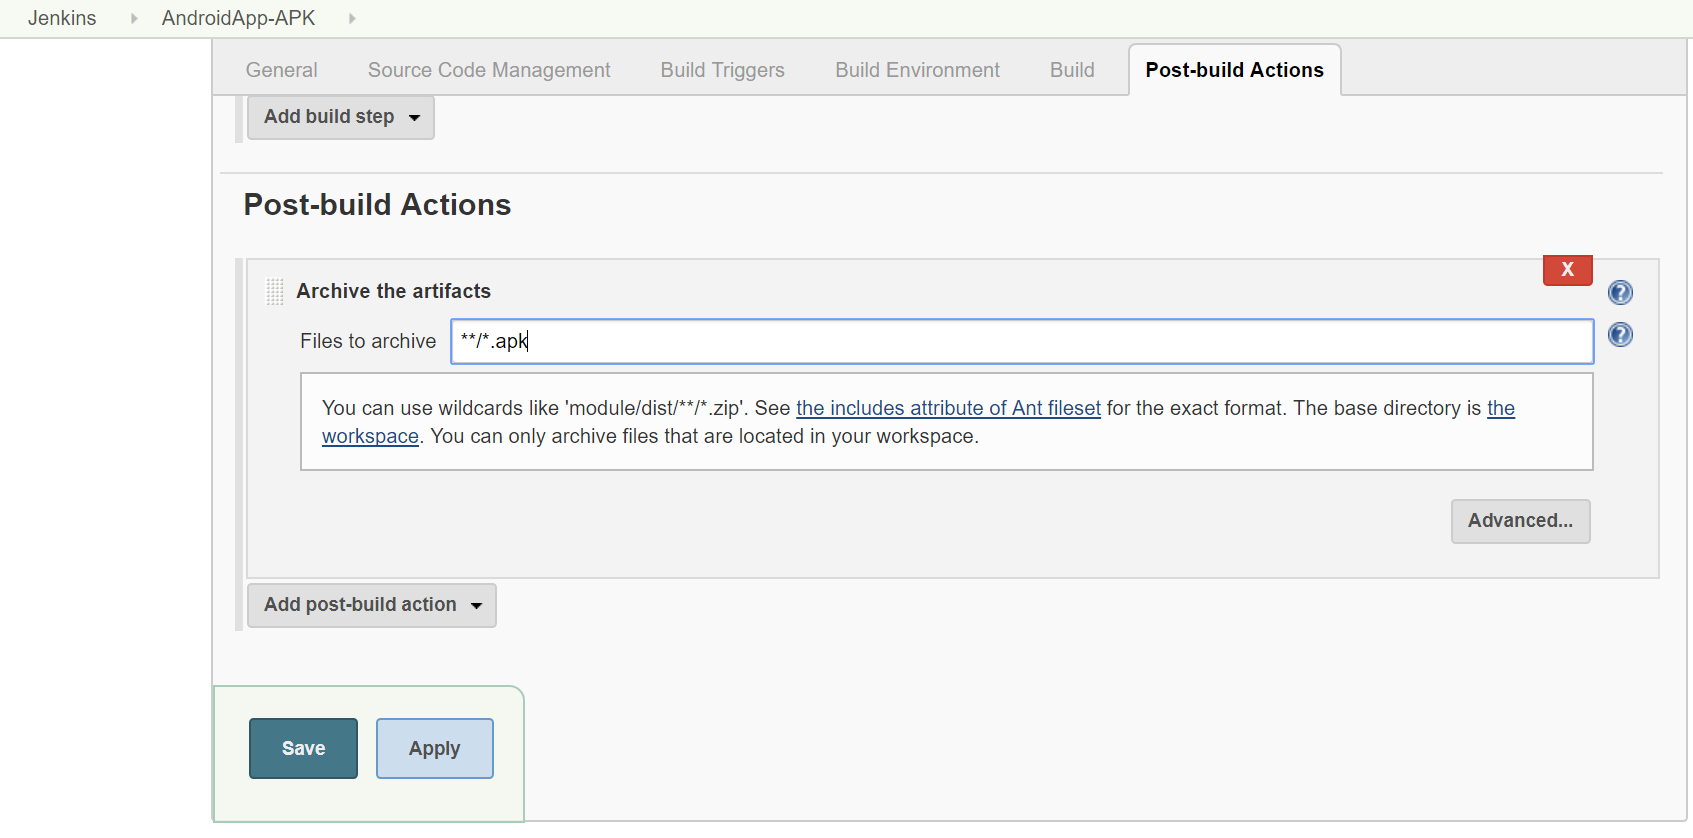
Task: Switch to the Source Code Management tab
Action: 489,70
